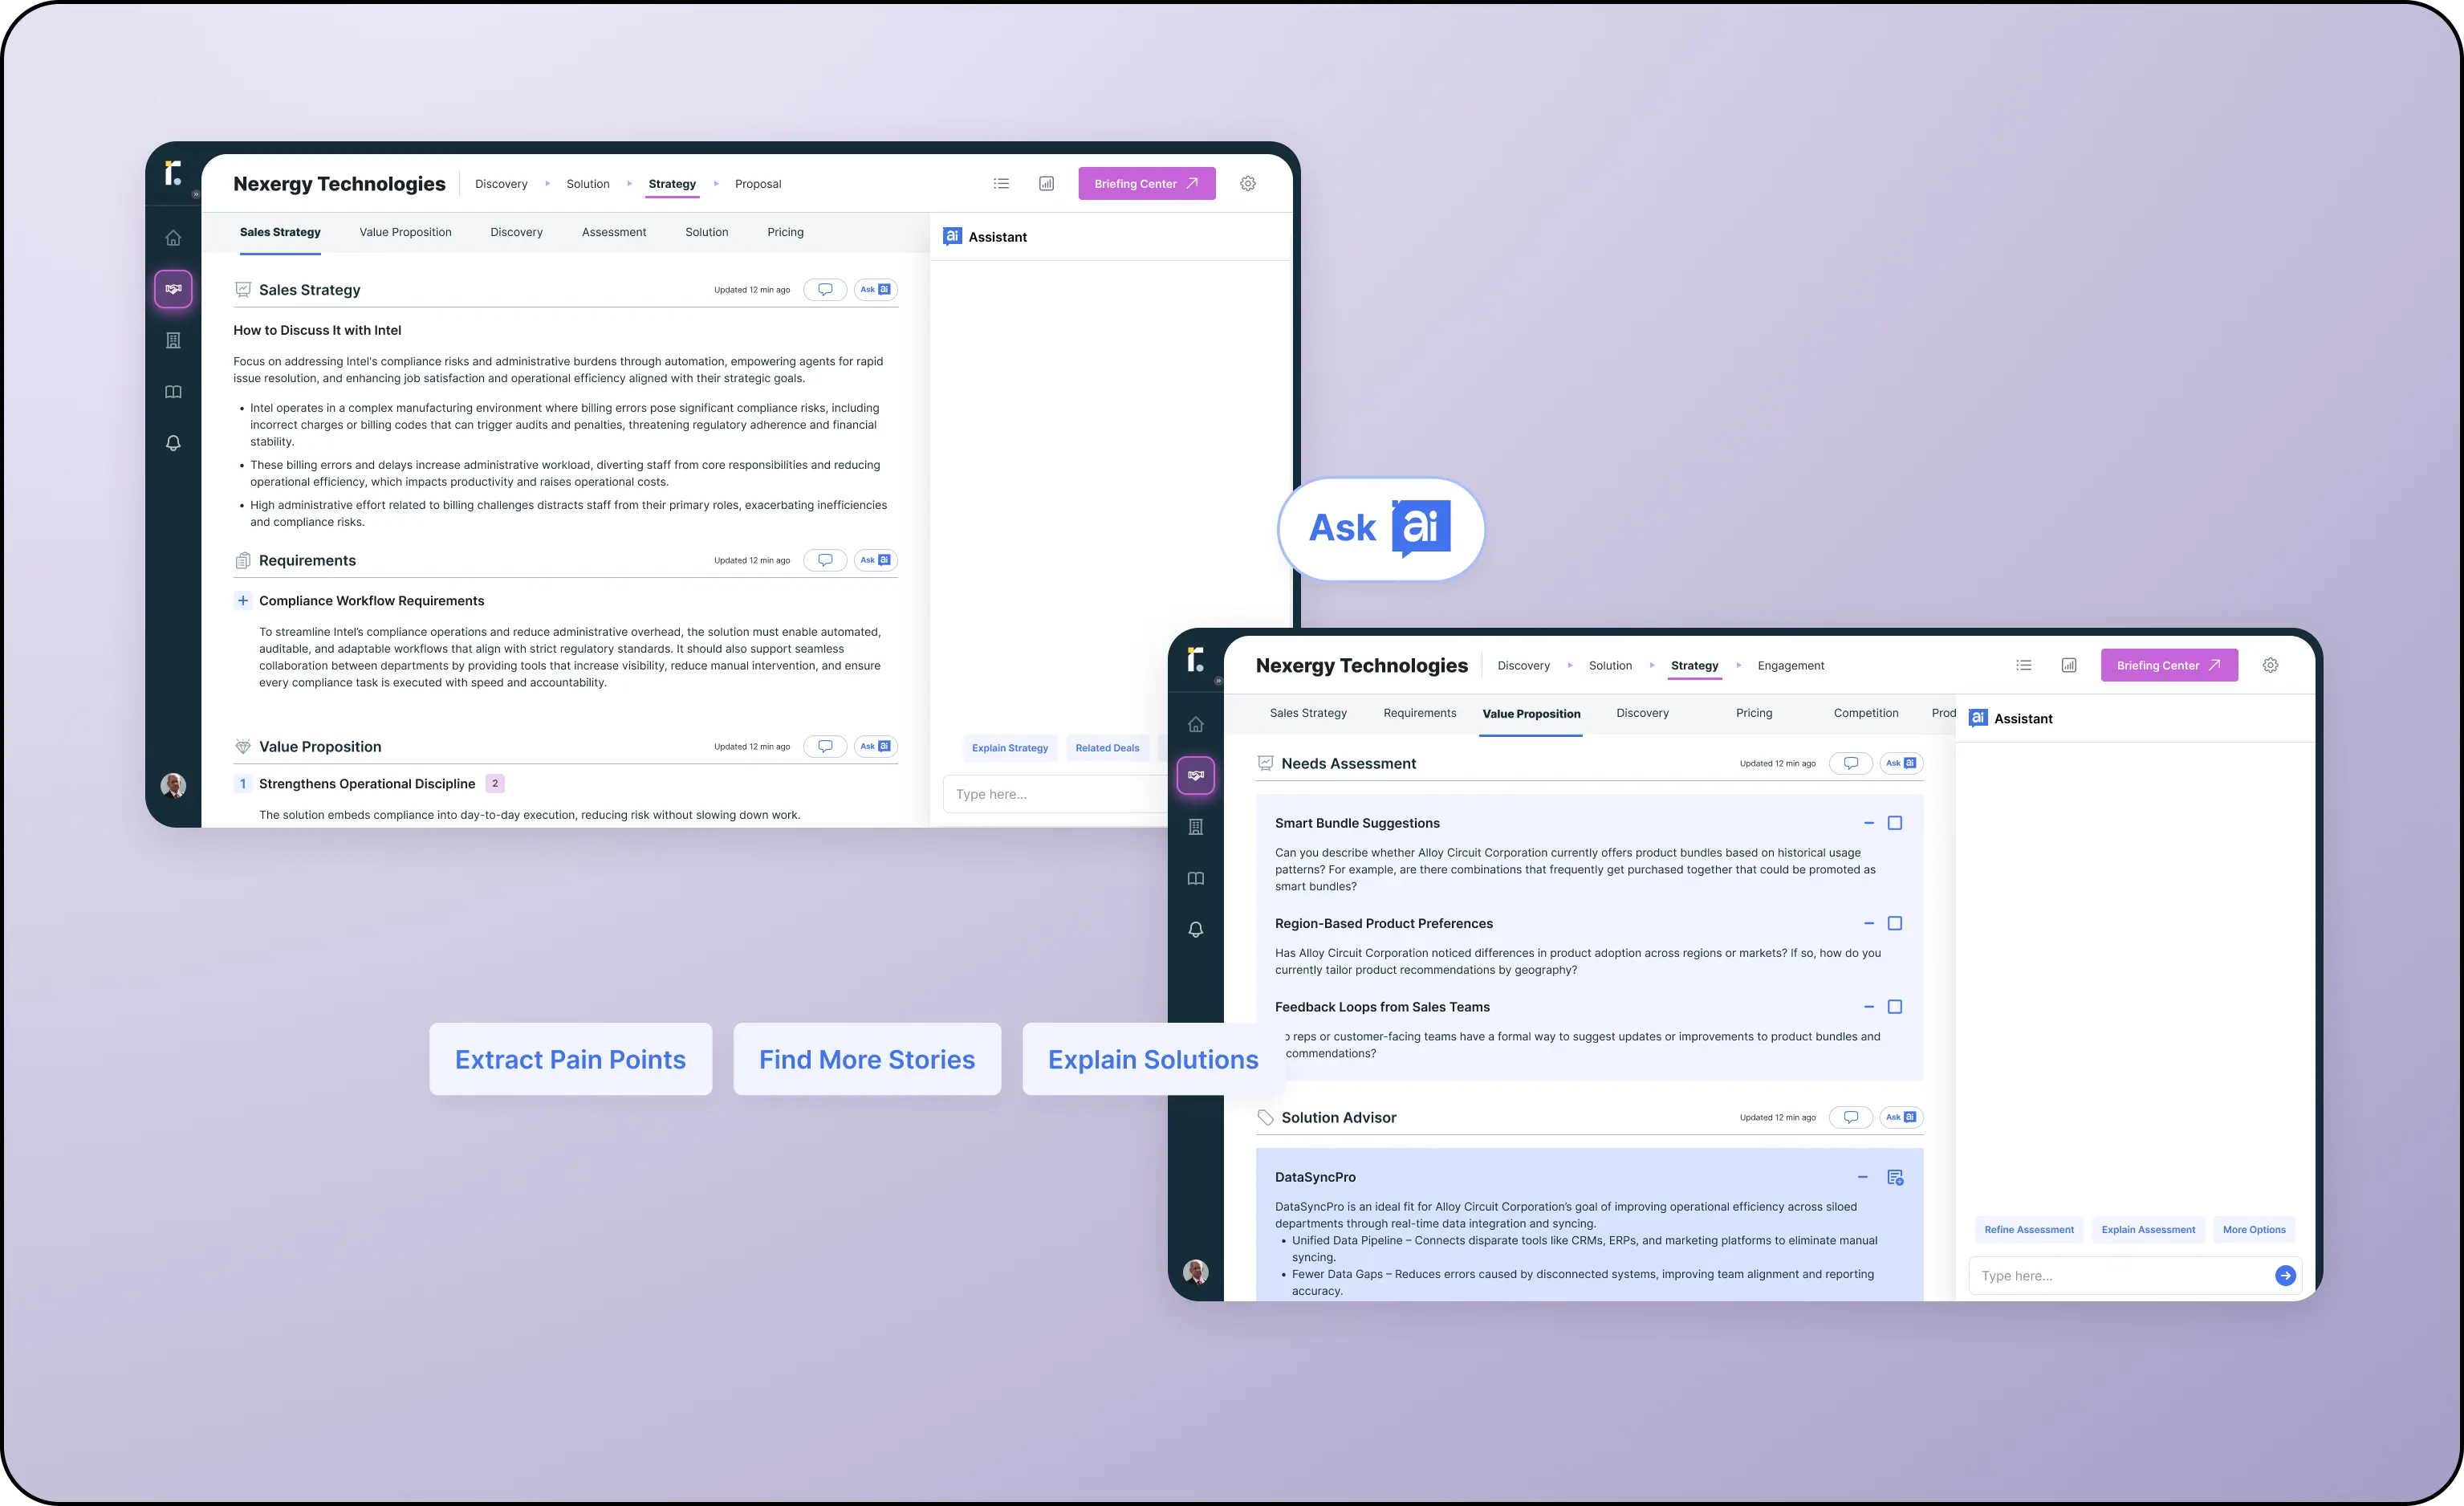
Task: Collapse the Feedback Loops from Sales Teams item
Action: (x=1869, y=1007)
